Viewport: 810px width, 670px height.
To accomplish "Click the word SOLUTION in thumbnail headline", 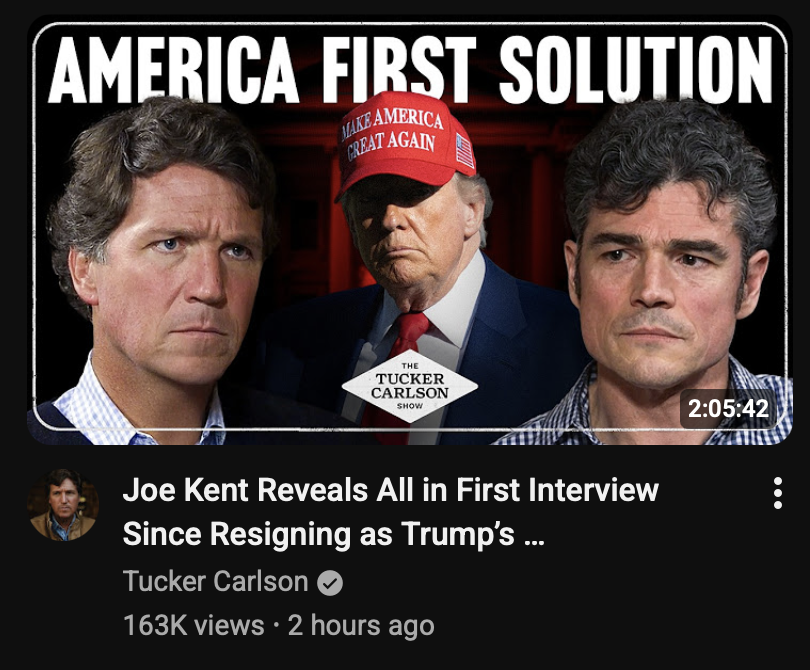I will click(x=635, y=69).
